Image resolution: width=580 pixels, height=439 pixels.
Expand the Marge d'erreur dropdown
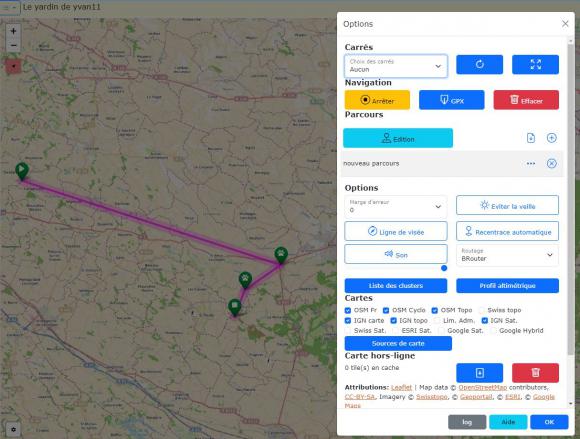[396, 206]
